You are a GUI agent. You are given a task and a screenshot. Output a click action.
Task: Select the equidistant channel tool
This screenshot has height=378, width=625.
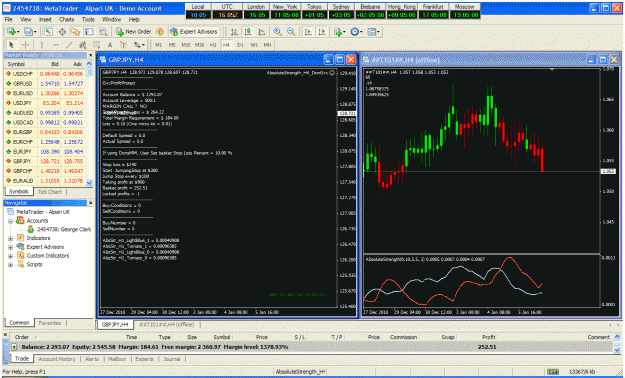pos(83,45)
